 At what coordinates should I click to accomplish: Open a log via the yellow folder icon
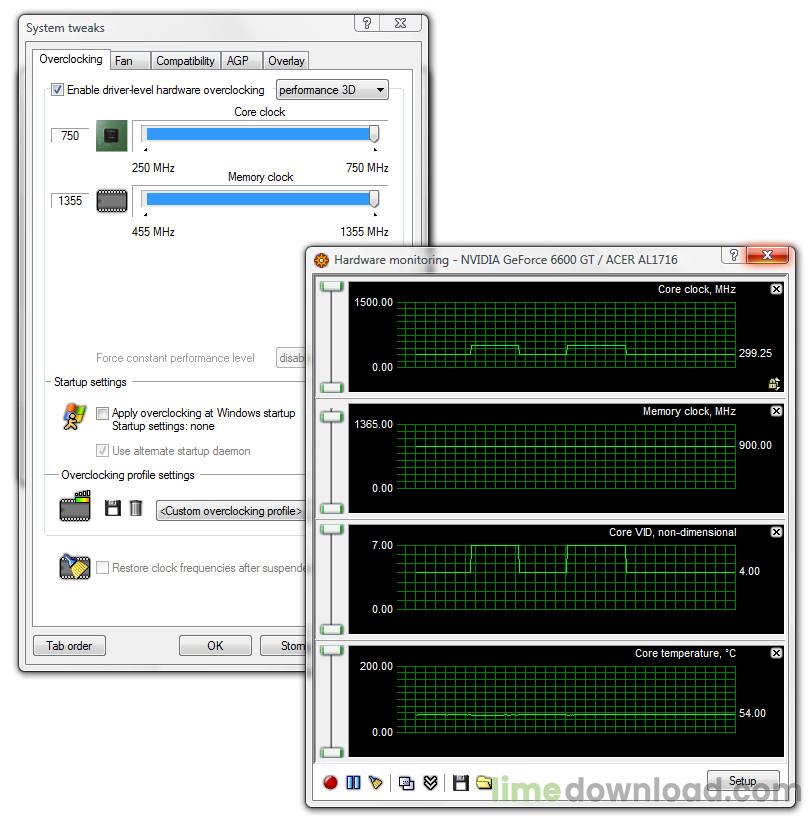click(484, 782)
